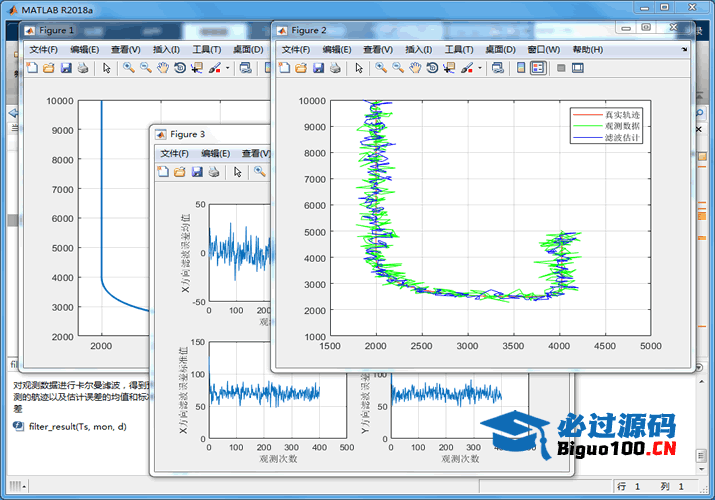
Task: Click Print icon in Figure 3 toolbar
Action: click(x=214, y=172)
